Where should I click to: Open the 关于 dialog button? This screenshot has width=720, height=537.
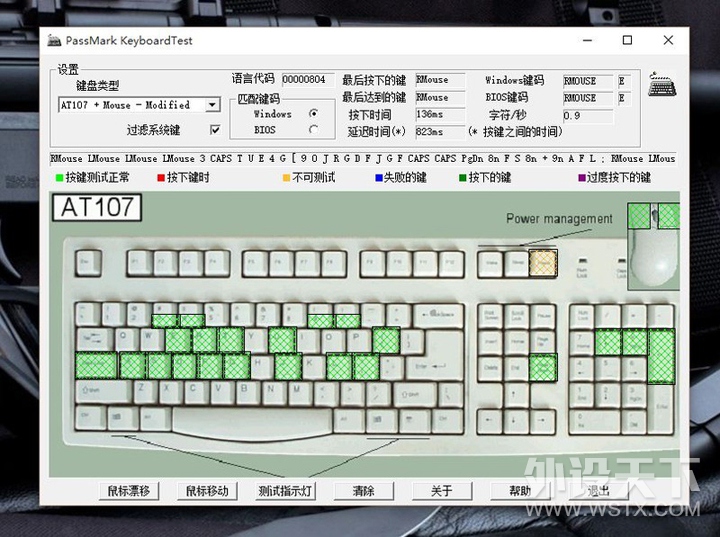tap(442, 491)
